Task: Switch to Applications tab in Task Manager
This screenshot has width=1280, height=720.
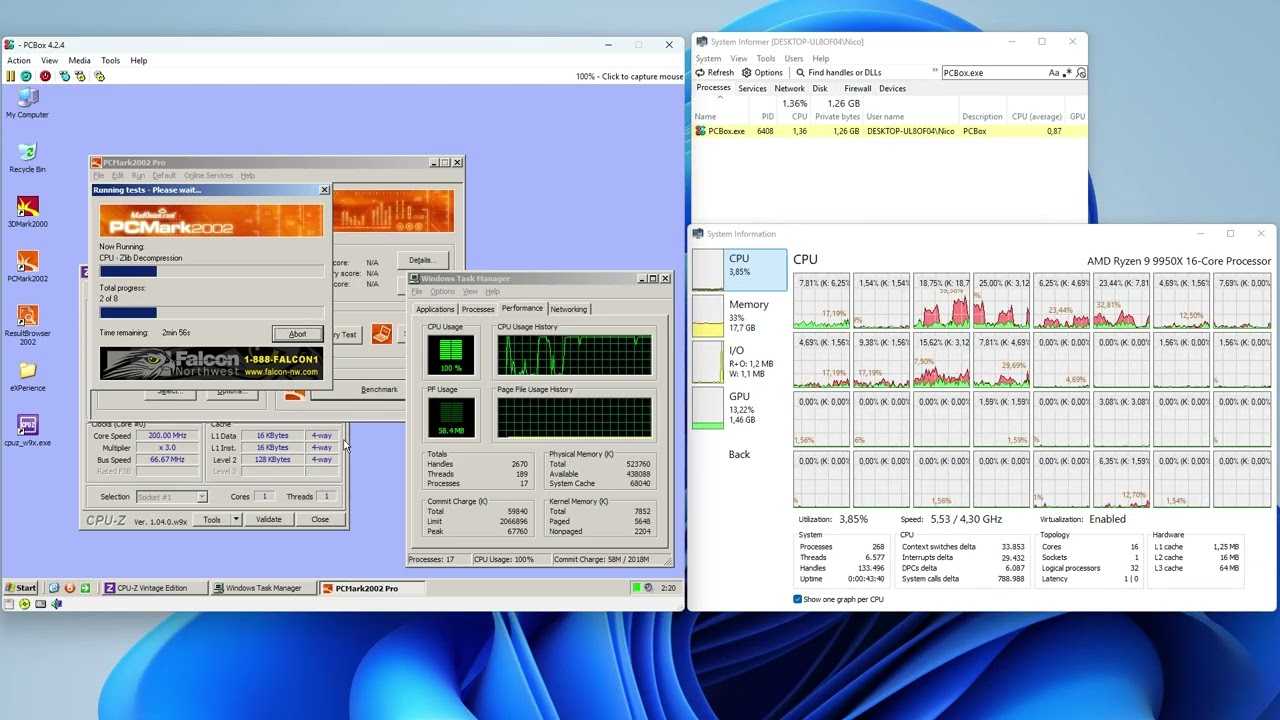Action: [435, 309]
